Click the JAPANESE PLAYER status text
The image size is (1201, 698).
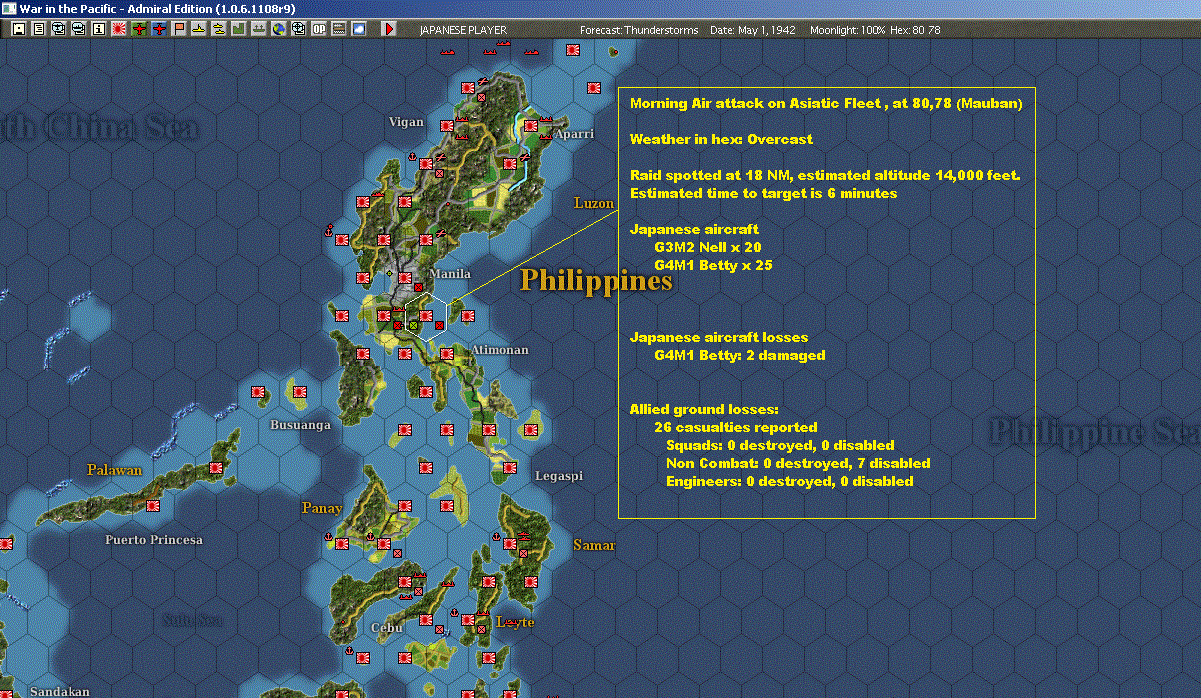[463, 30]
